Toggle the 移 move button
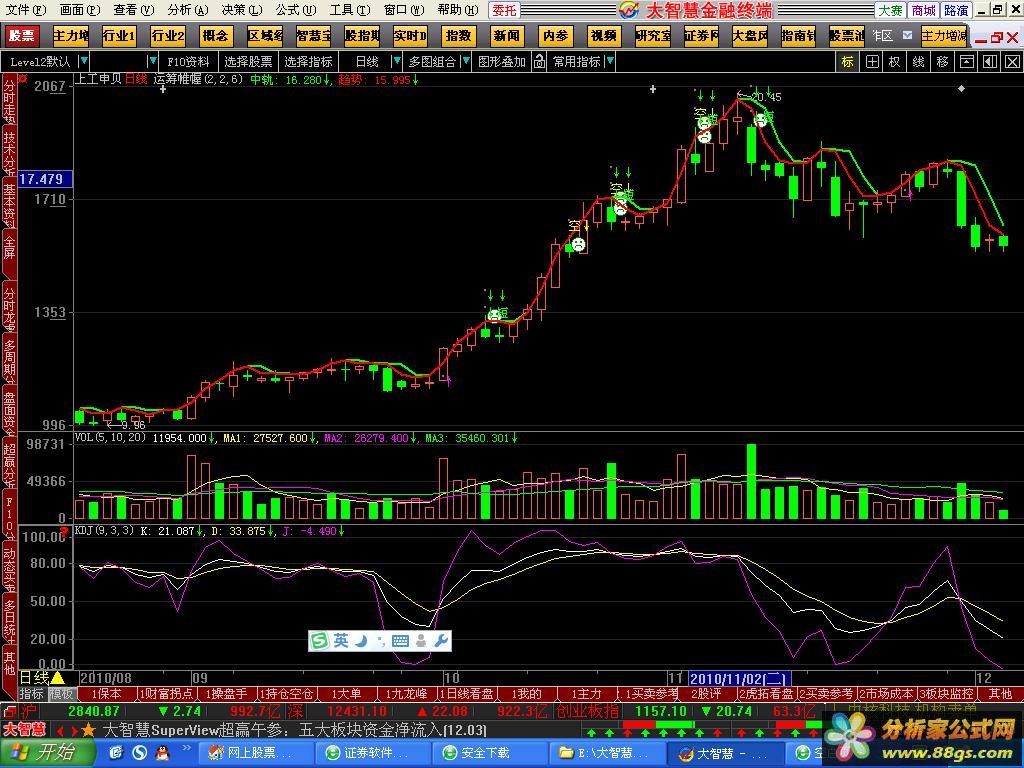The width and height of the screenshot is (1024, 768). tap(942, 61)
